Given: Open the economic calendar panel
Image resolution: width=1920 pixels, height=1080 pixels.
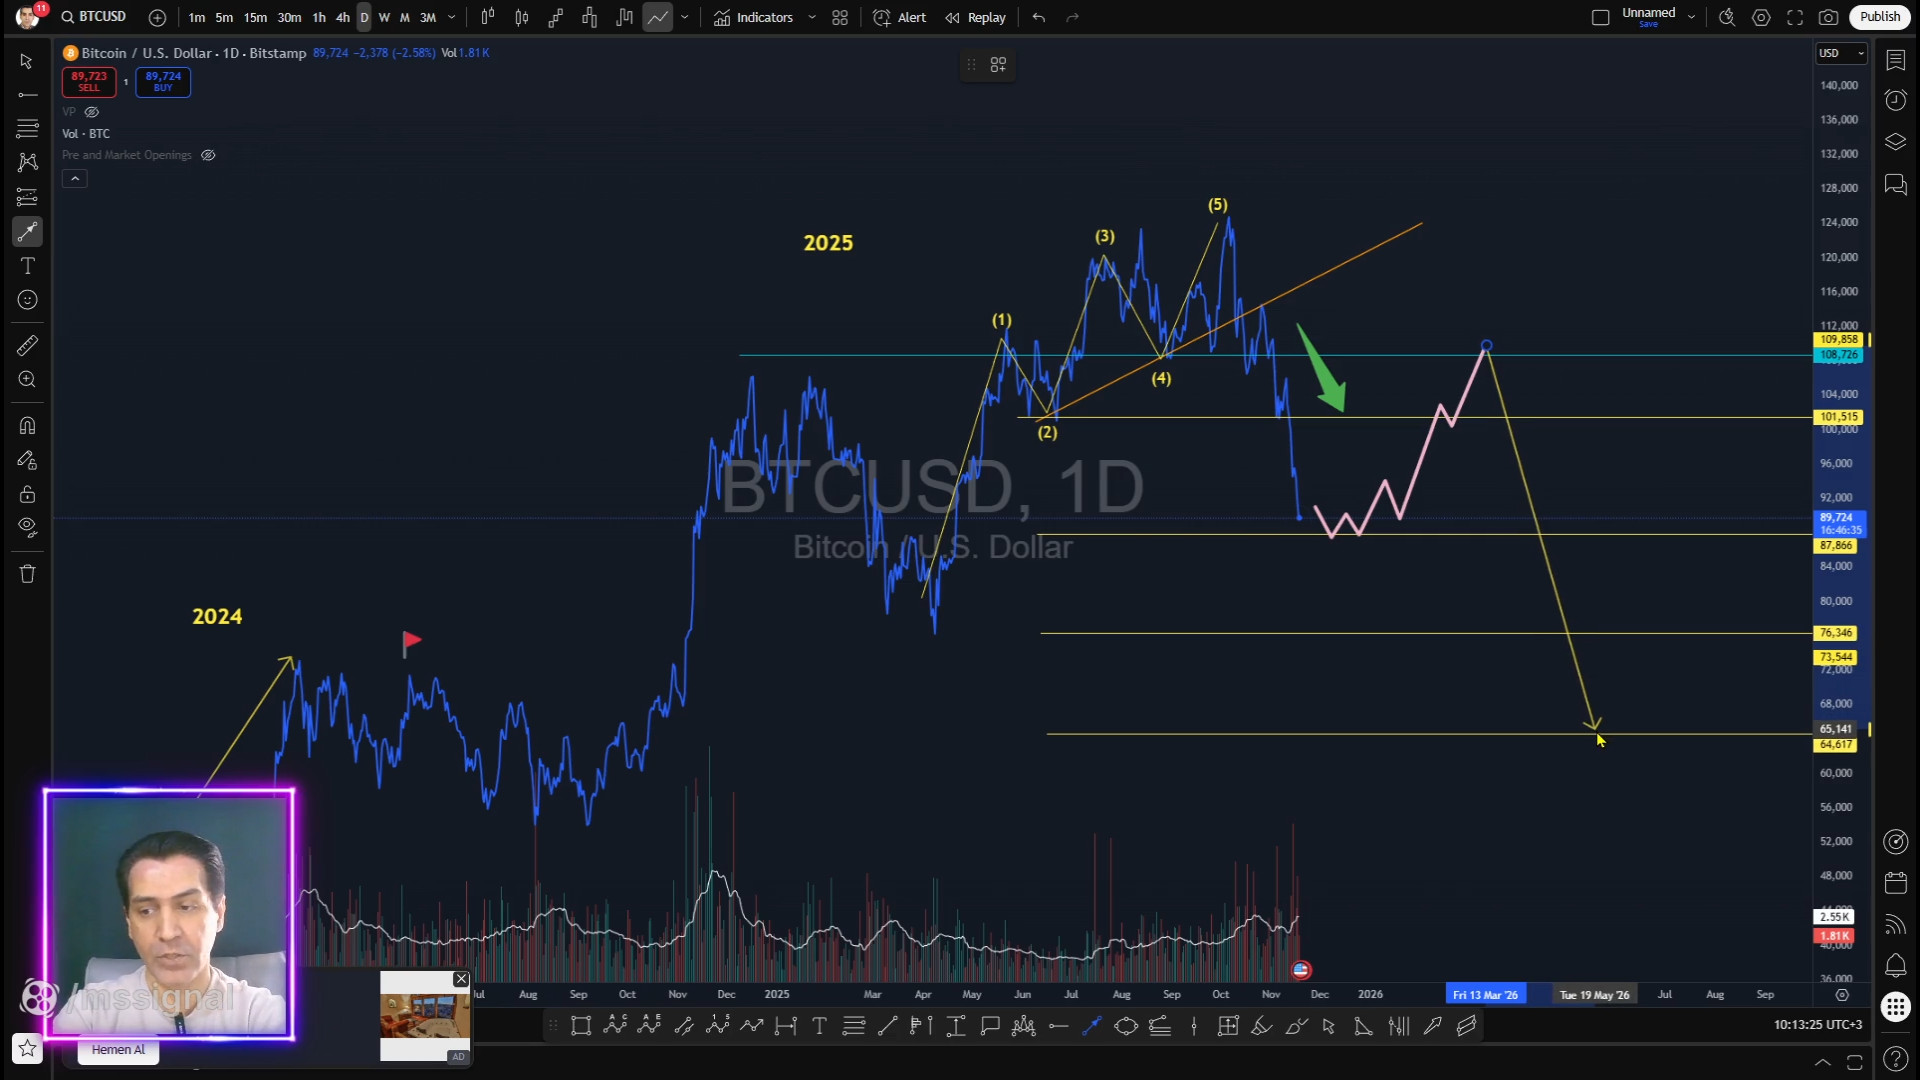Looking at the screenshot, I should 1895,883.
